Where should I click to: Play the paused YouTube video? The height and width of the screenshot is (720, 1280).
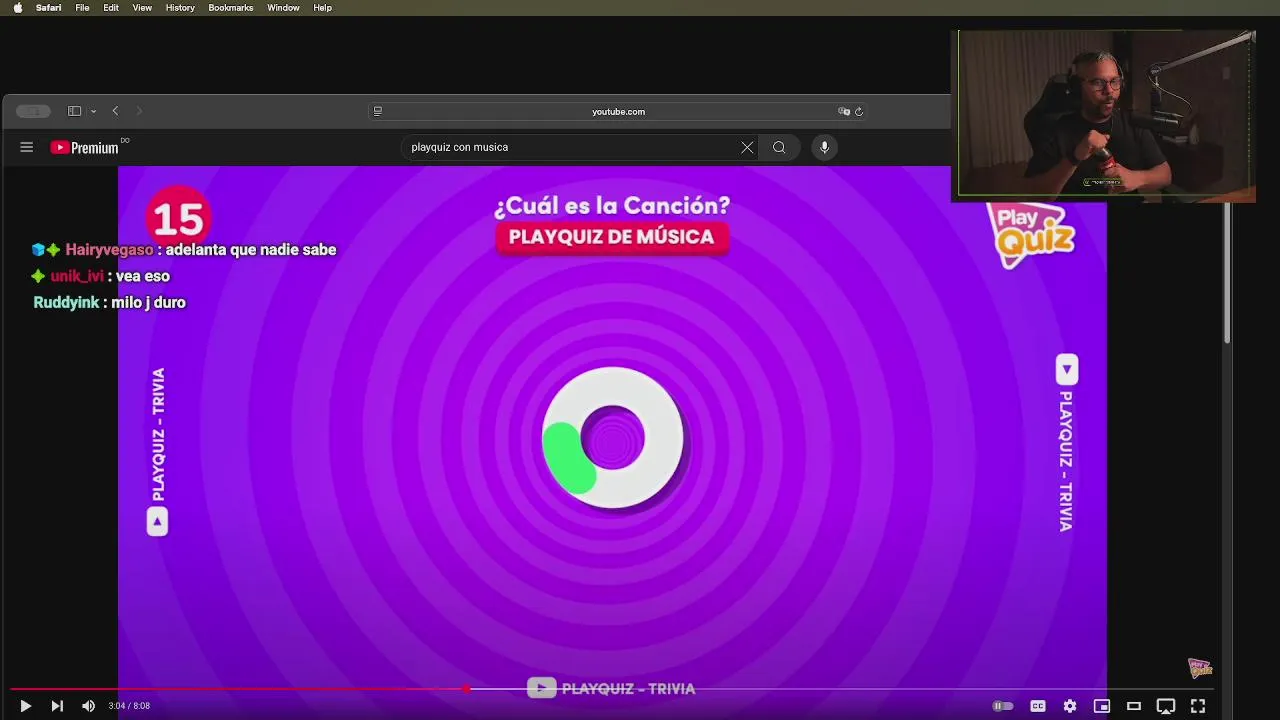(x=25, y=706)
